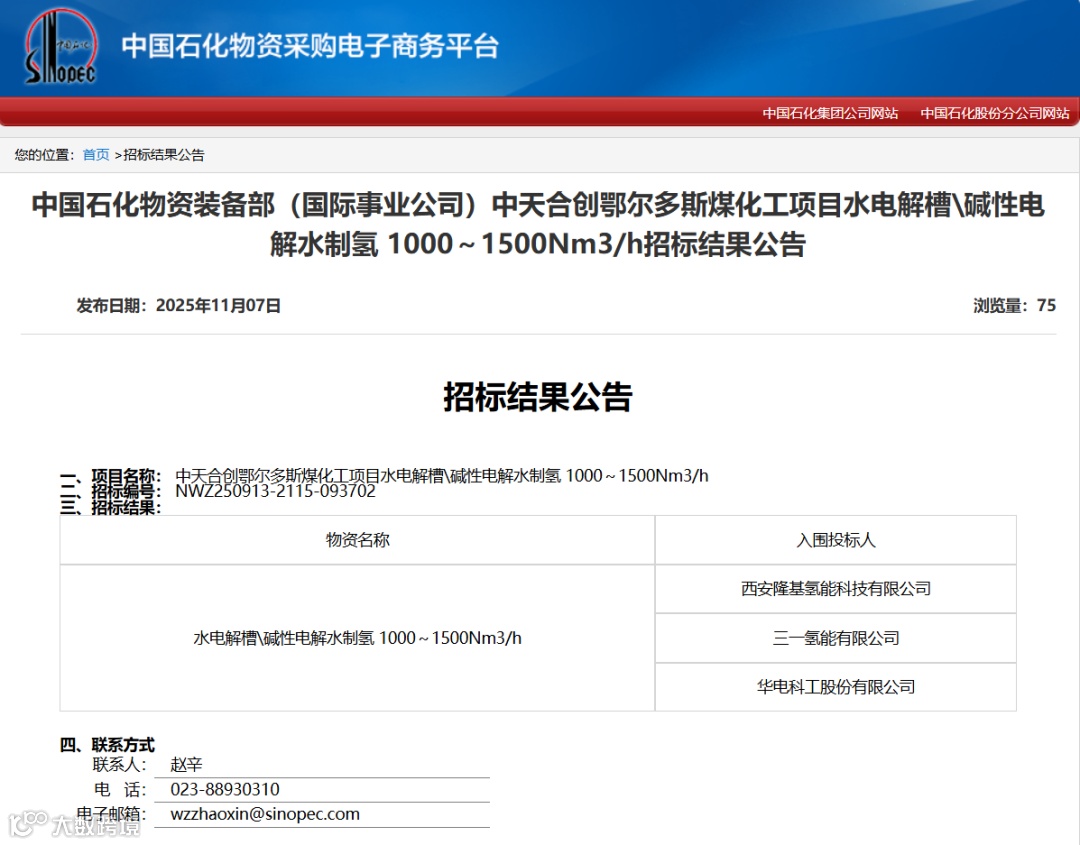Screen dimensions: 1080x845
Task: Click the 中国石化物资采购电子商务平台 header title
Action: point(310,46)
